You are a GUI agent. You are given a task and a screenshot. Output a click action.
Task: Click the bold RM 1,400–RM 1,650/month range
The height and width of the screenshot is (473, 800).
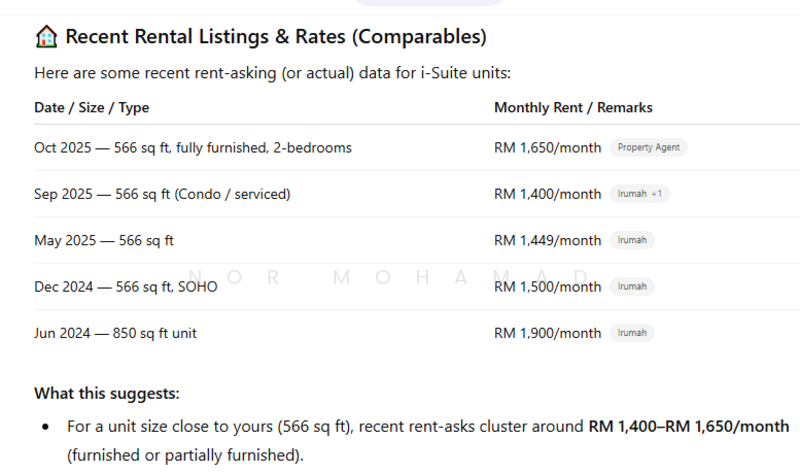coord(688,427)
